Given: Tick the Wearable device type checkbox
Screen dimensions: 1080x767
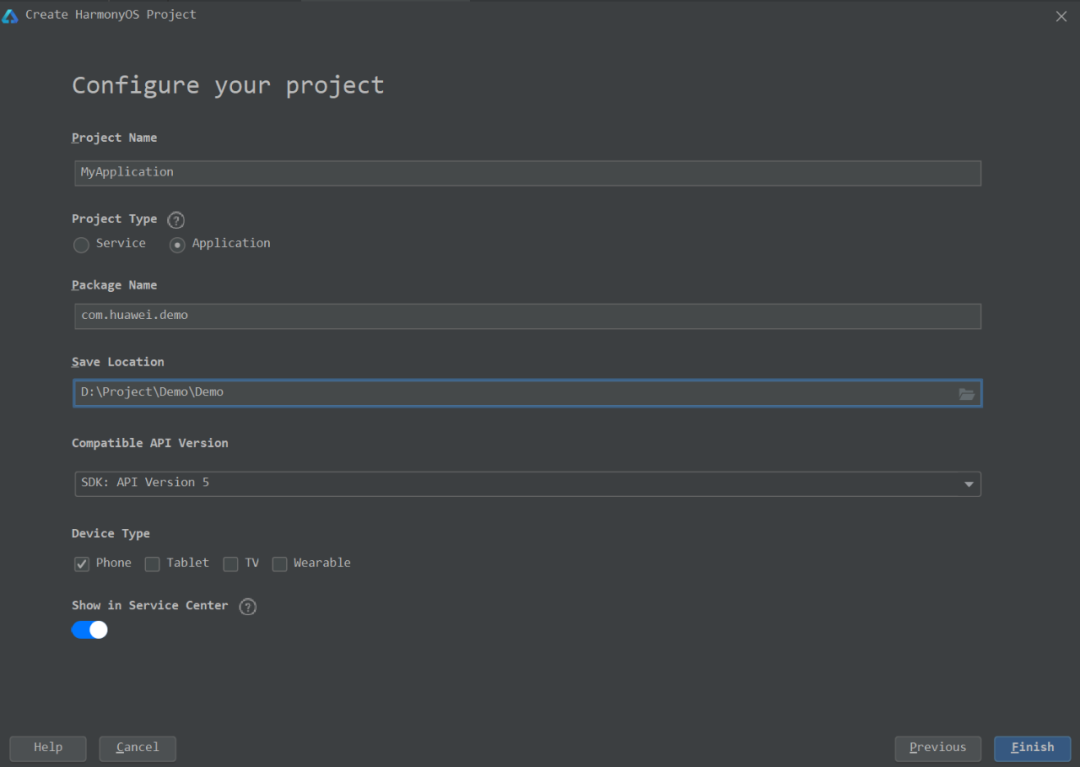Looking at the screenshot, I should 280,564.
